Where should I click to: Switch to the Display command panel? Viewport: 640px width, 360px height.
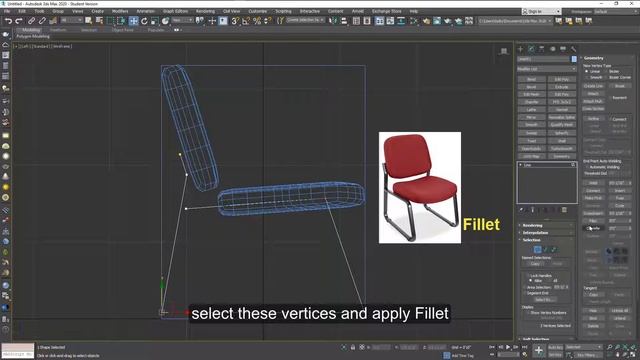563,49
